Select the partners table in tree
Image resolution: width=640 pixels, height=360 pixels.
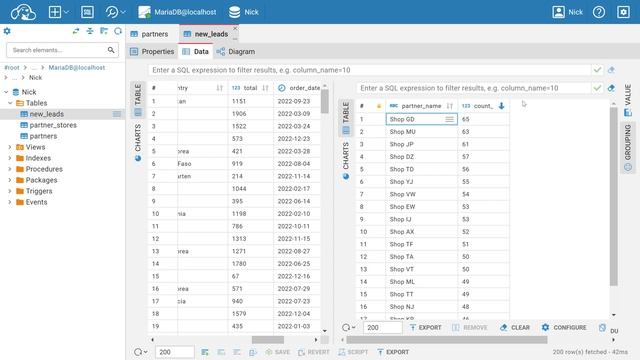(43, 136)
